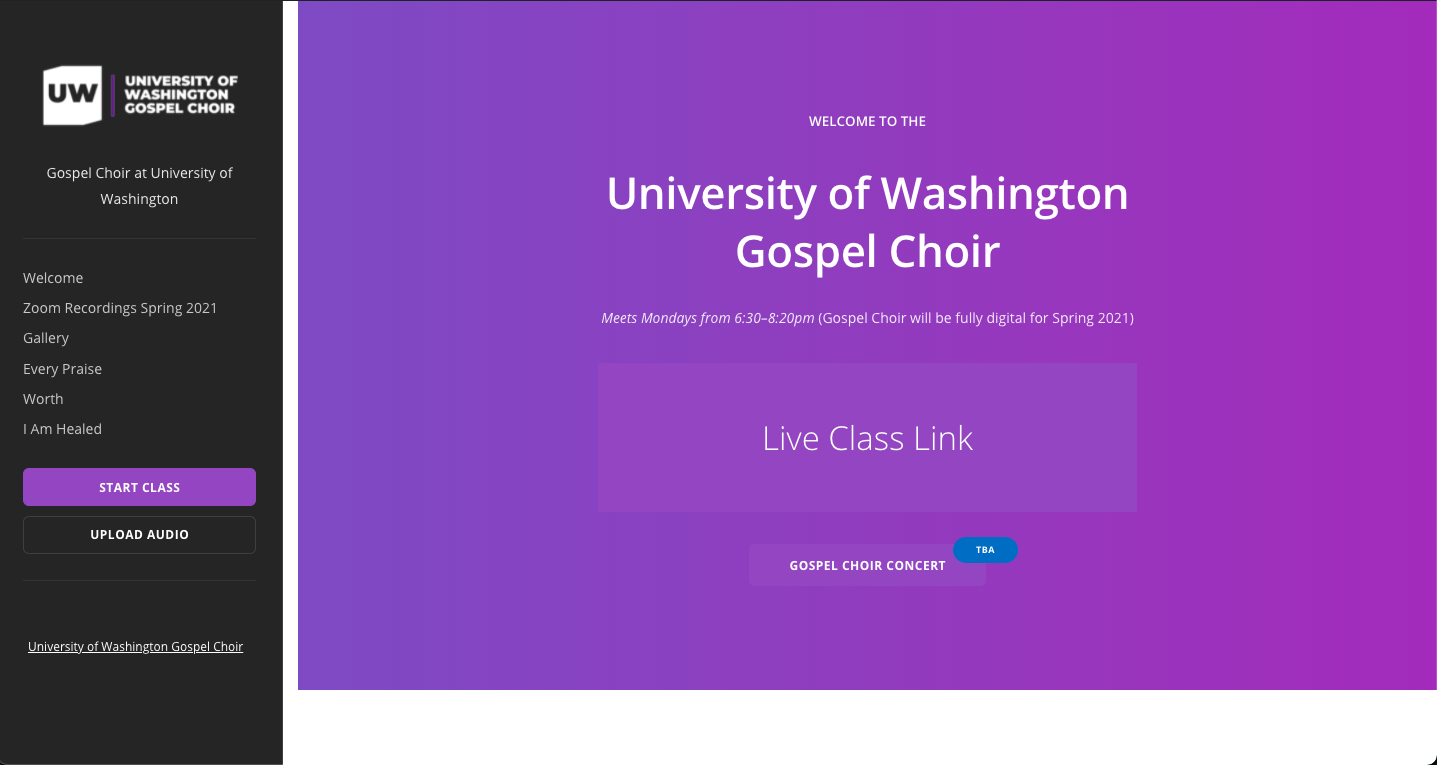Image resolution: width=1437 pixels, height=765 pixels.
Task: Click the UW block logo in sidebar
Action: click(x=72, y=95)
